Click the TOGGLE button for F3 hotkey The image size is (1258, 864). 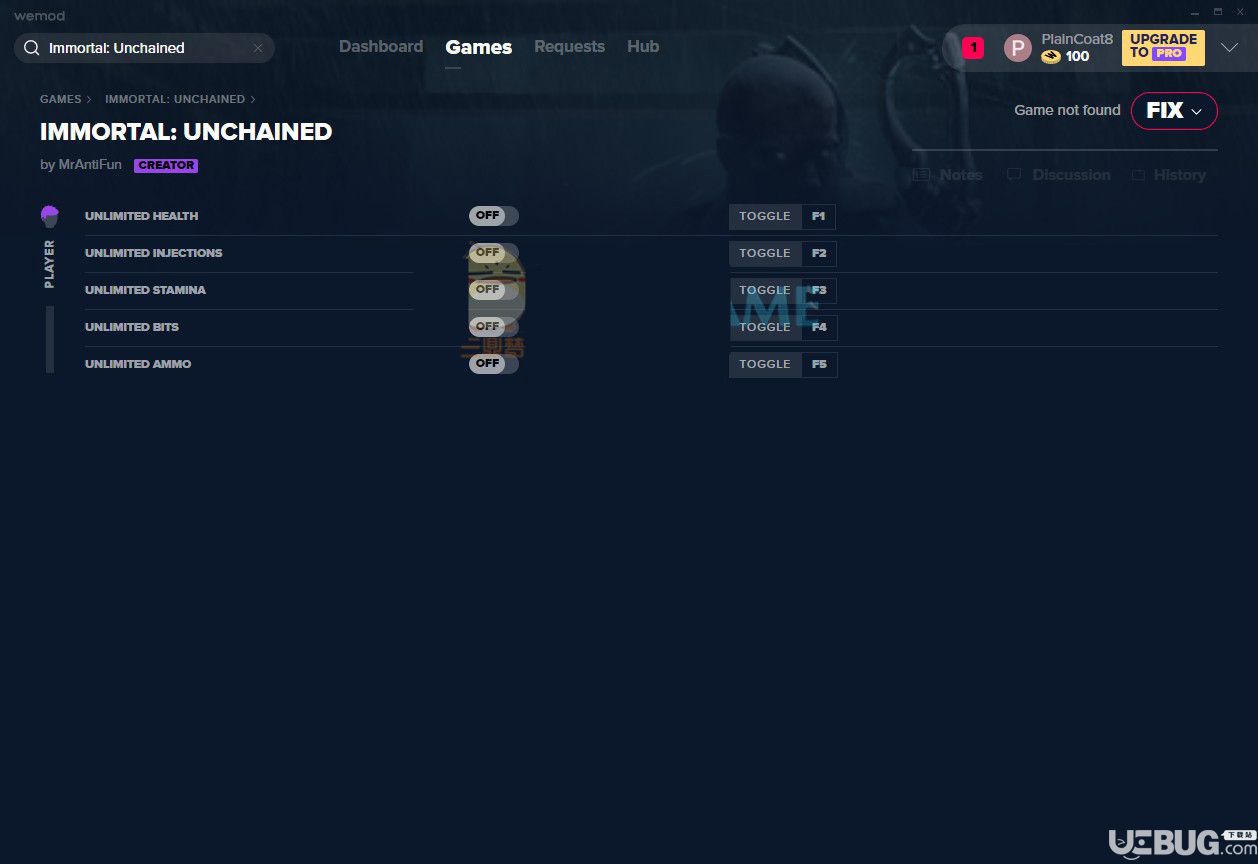tap(765, 290)
